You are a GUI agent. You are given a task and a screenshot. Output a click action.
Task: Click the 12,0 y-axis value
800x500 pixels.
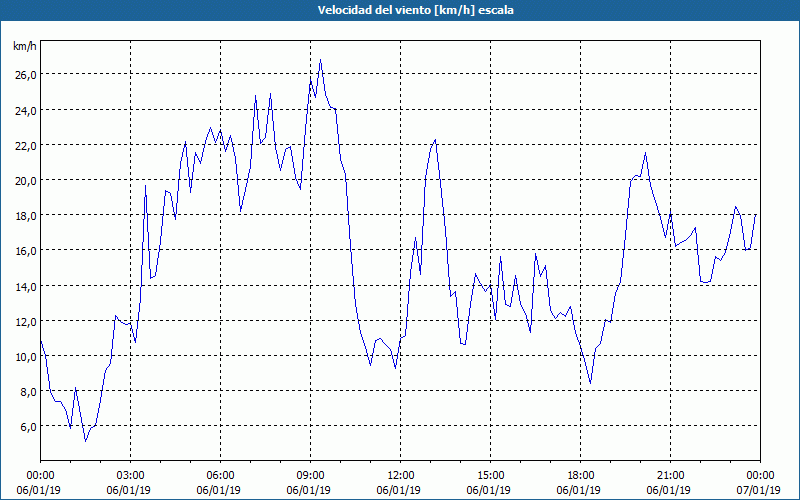coord(26,321)
